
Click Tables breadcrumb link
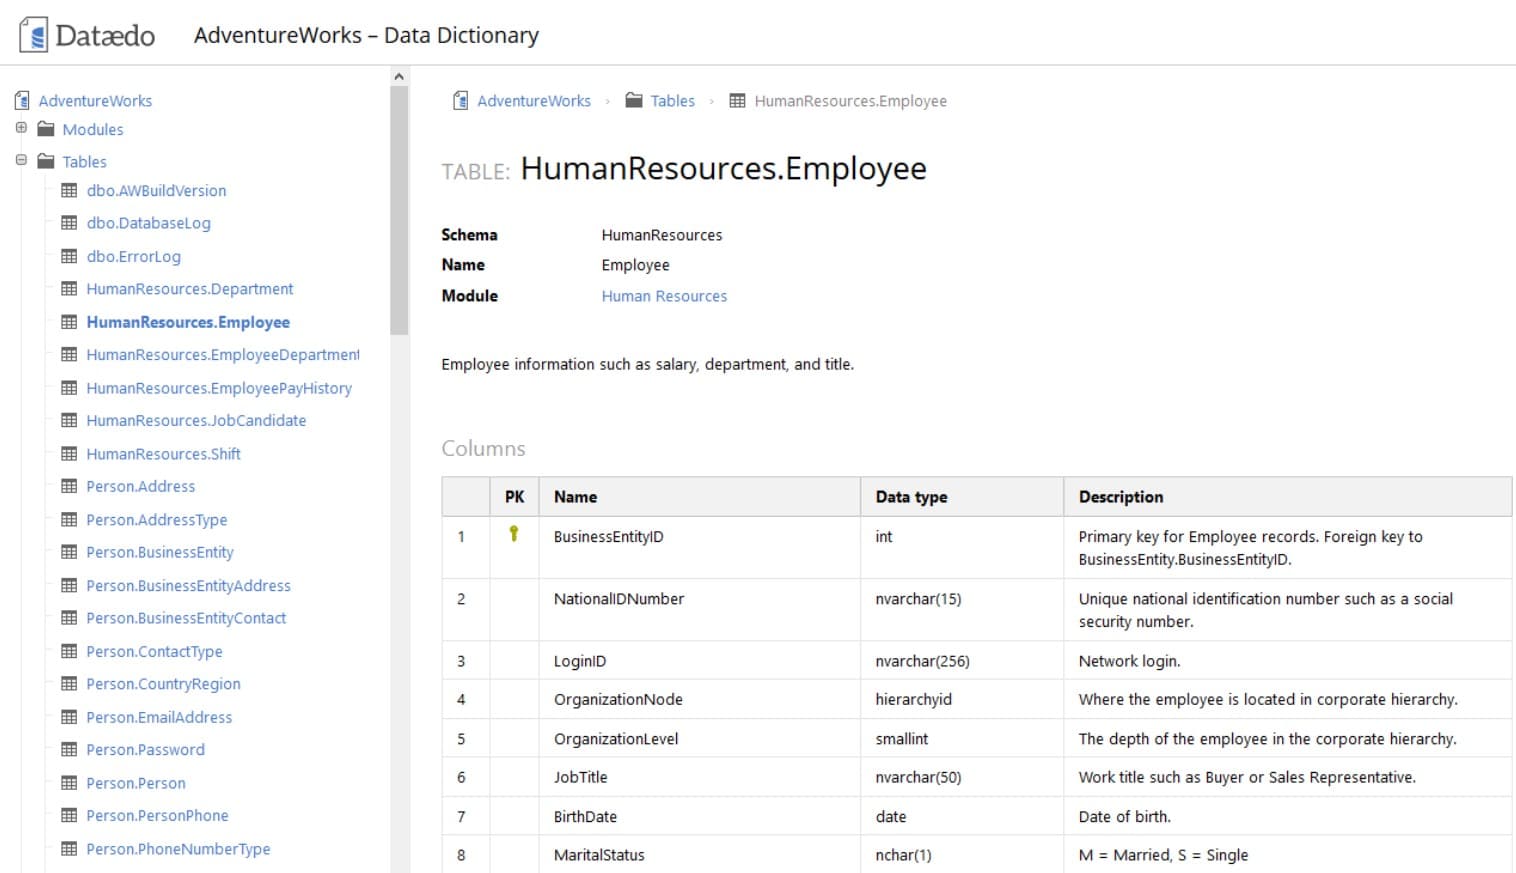click(x=672, y=101)
